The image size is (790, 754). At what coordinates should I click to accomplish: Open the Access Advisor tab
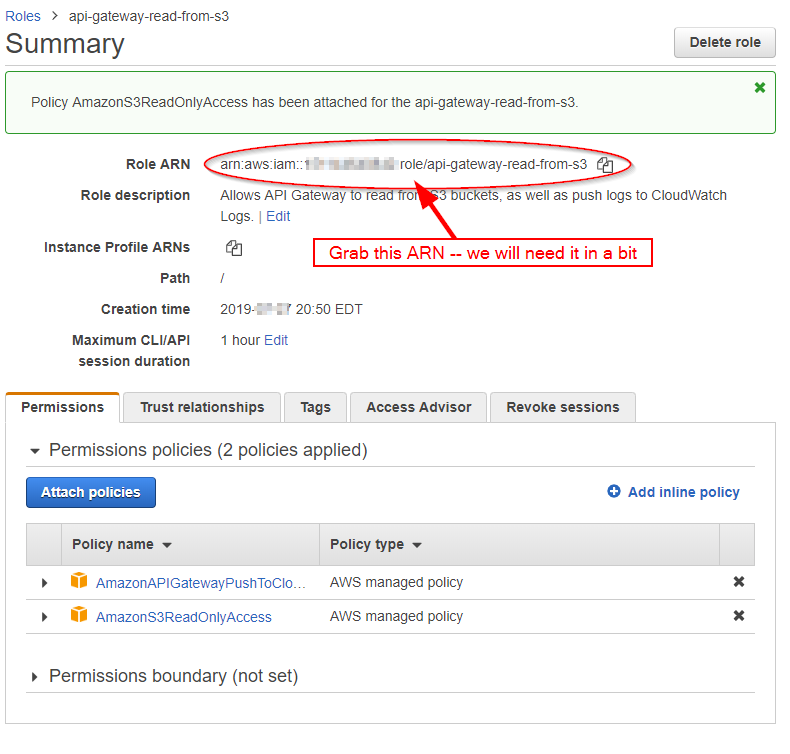[x=419, y=407]
